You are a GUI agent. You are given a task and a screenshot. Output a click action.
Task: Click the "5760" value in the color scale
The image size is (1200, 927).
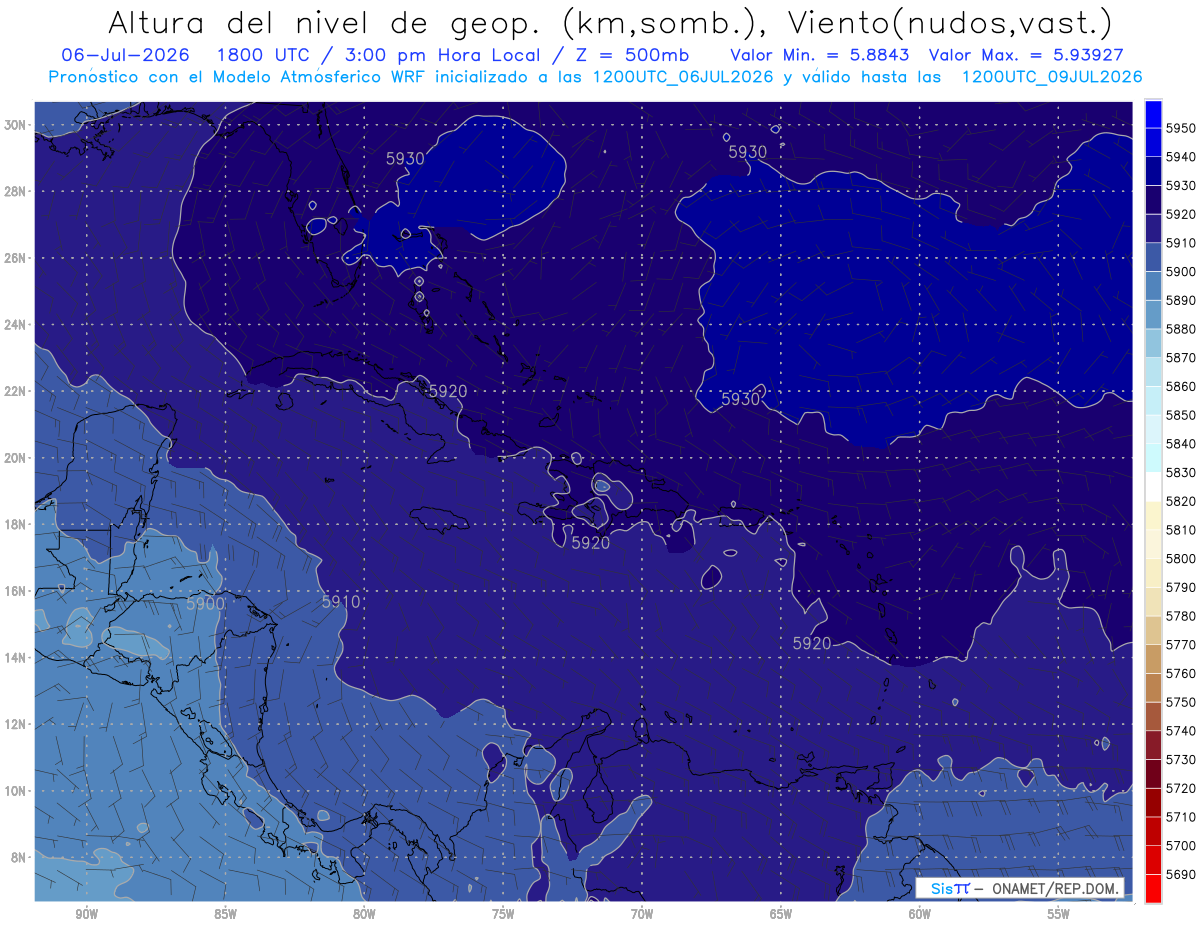tap(1181, 673)
